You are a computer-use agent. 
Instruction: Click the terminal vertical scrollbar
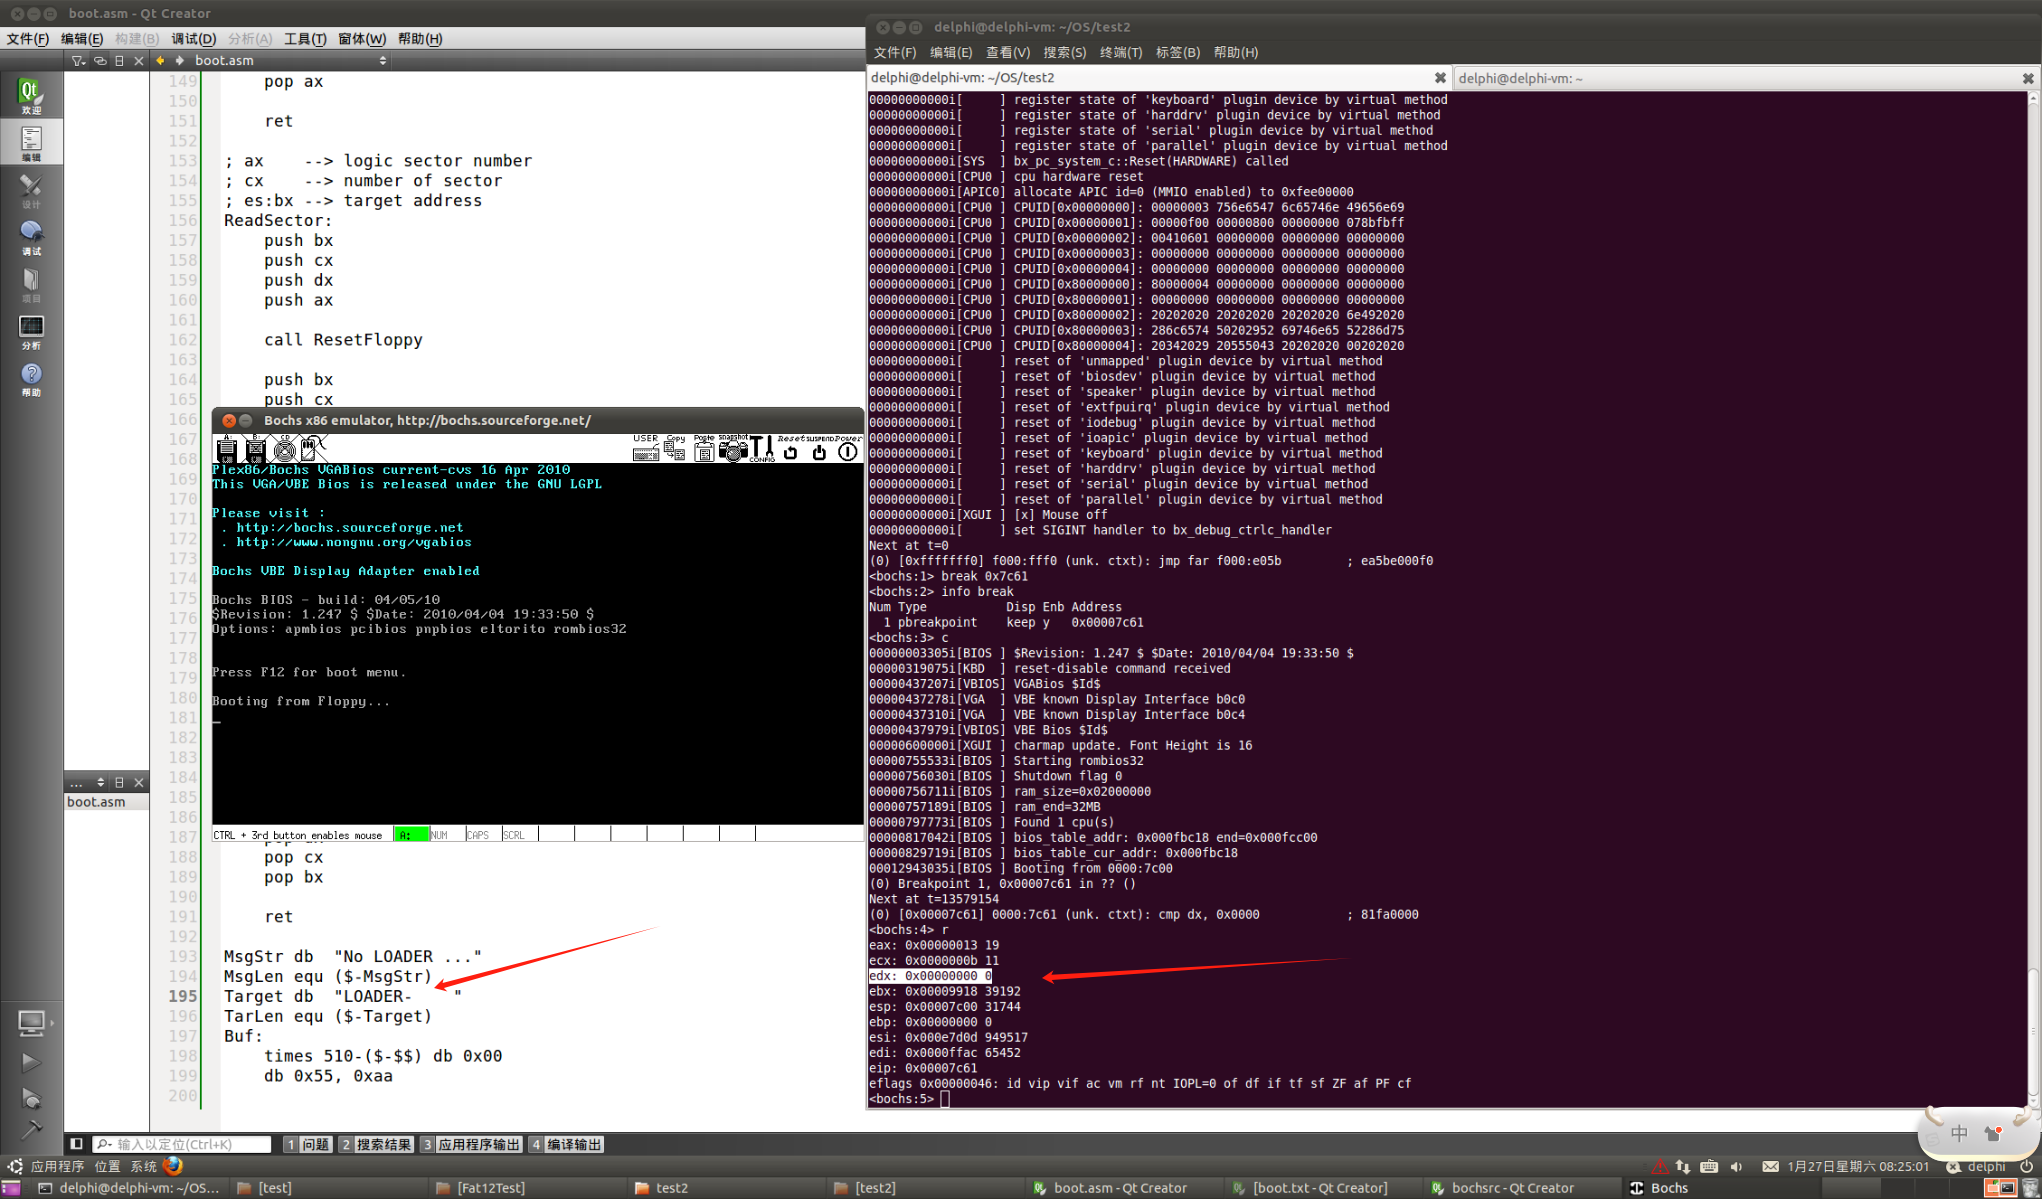click(2033, 600)
